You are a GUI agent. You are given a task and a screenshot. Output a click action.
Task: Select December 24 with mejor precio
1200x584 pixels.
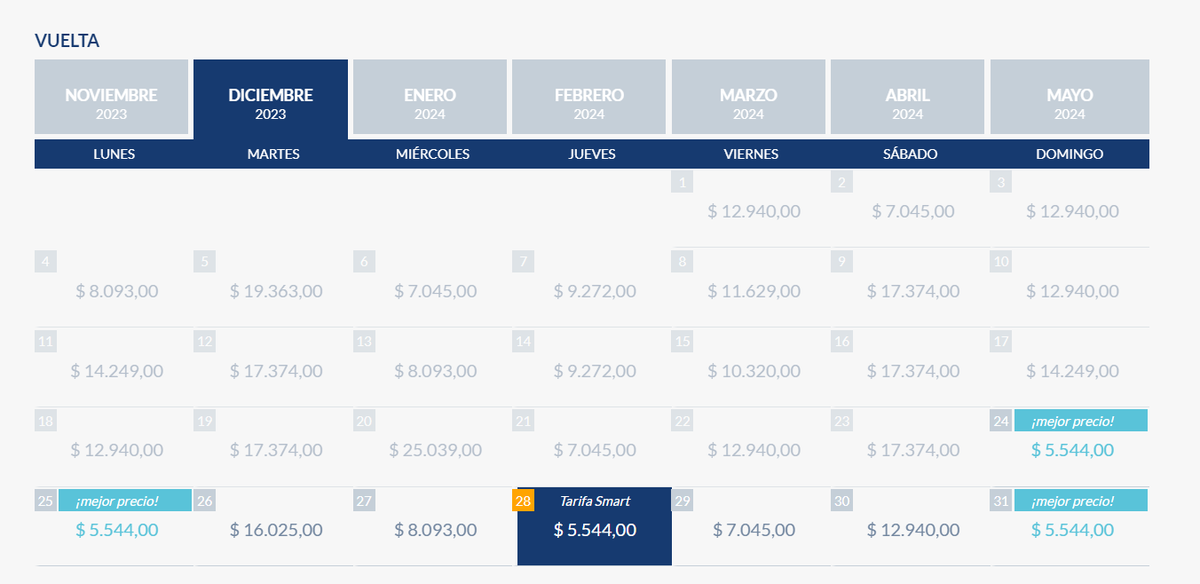[x=1072, y=449]
